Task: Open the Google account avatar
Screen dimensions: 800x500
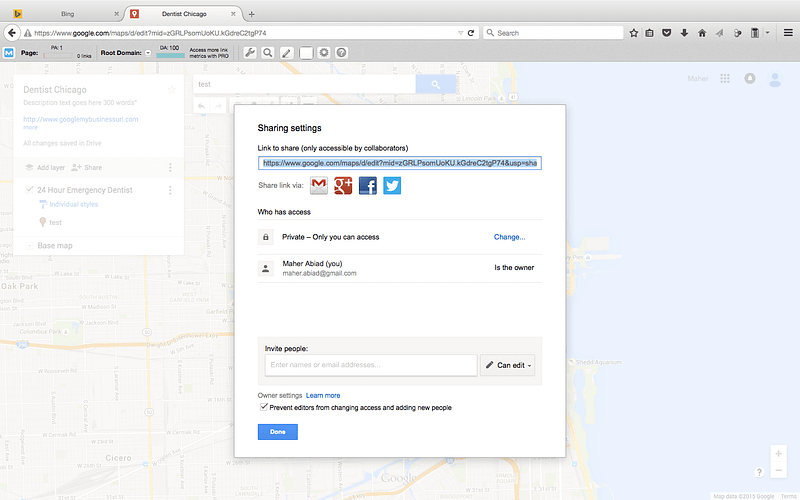Action: click(775, 79)
